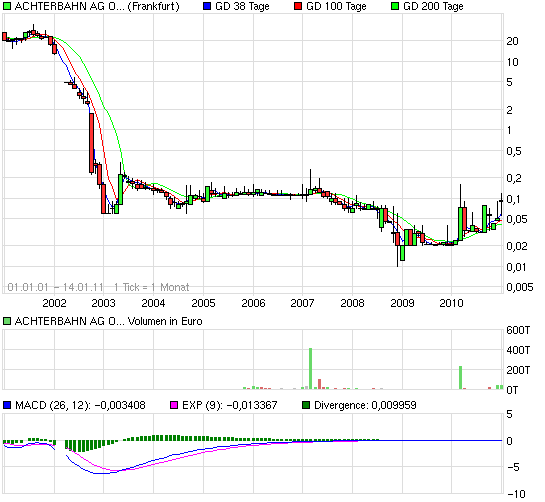The width and height of the screenshot is (545, 502).
Task: Click the 2008 year label on the time axis
Action: [x=352, y=303]
